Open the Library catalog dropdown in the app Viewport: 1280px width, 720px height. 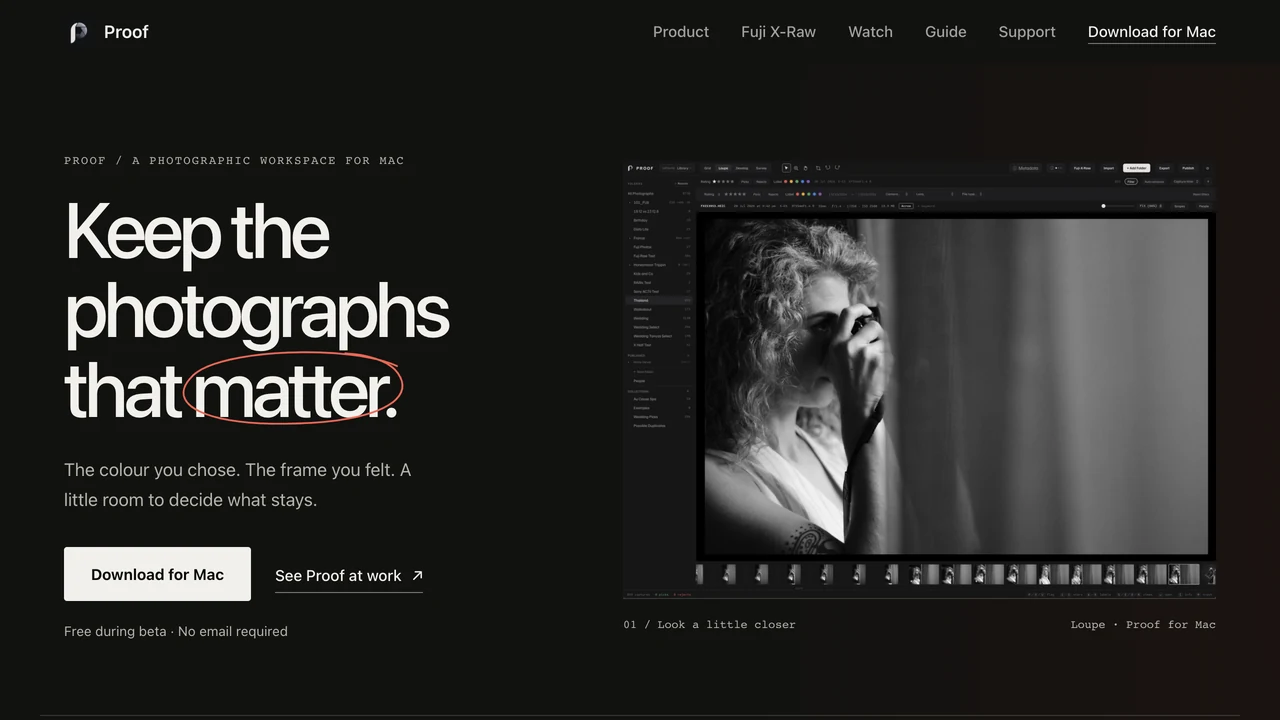click(x=677, y=168)
